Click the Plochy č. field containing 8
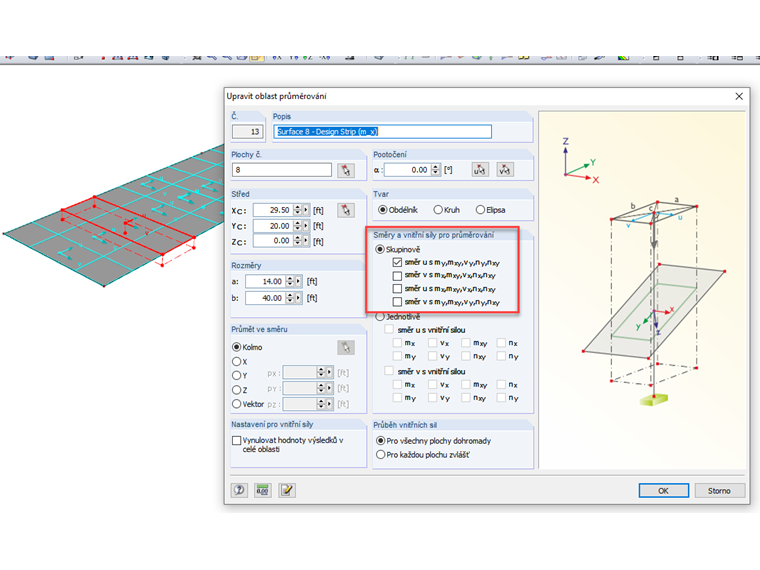 pos(282,170)
